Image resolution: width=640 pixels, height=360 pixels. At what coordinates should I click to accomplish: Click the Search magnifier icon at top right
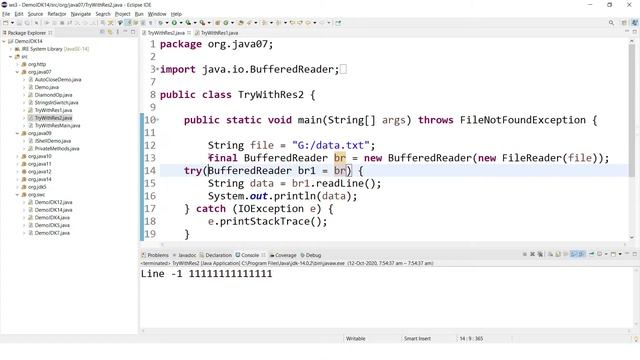tap(611, 23)
